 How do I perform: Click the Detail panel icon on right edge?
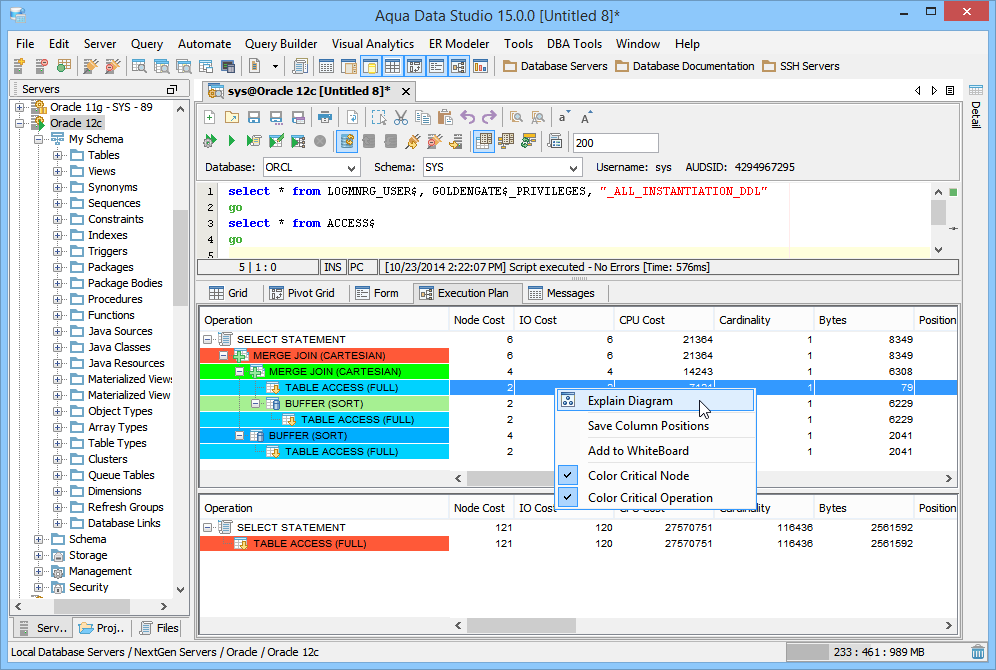click(x=976, y=90)
